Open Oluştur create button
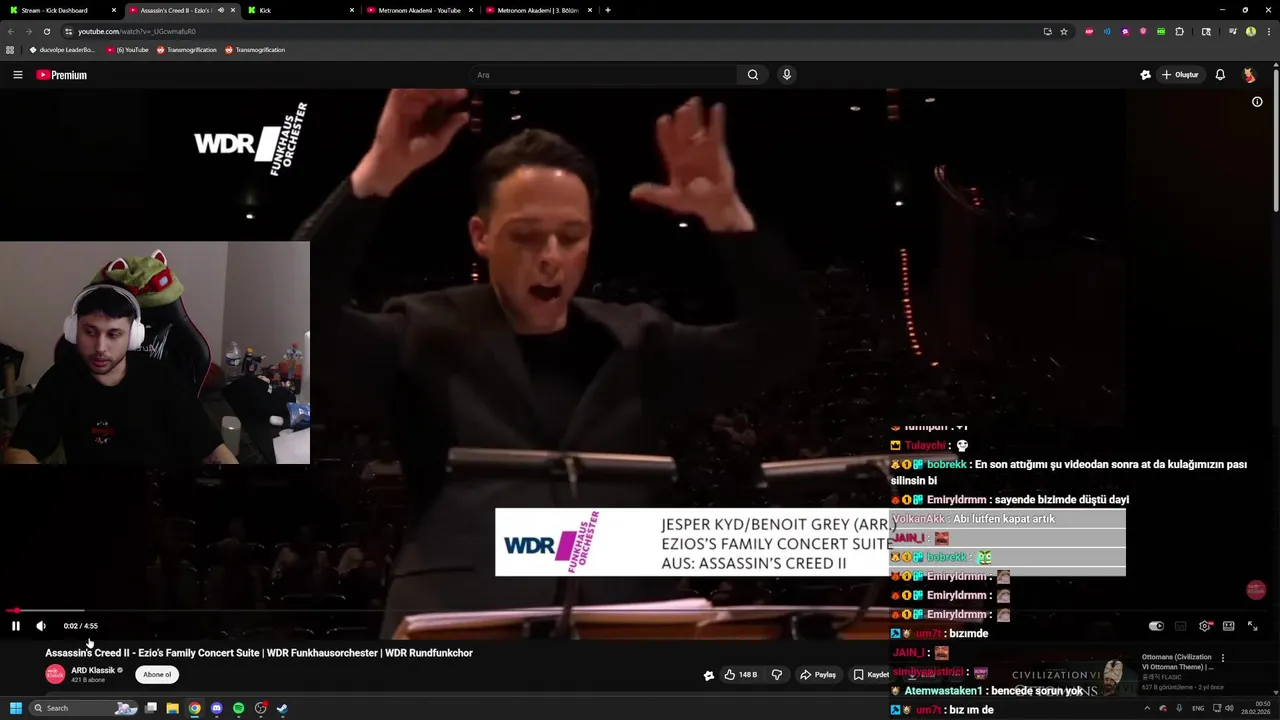The width and height of the screenshot is (1280, 720). pyautogui.click(x=1180, y=75)
